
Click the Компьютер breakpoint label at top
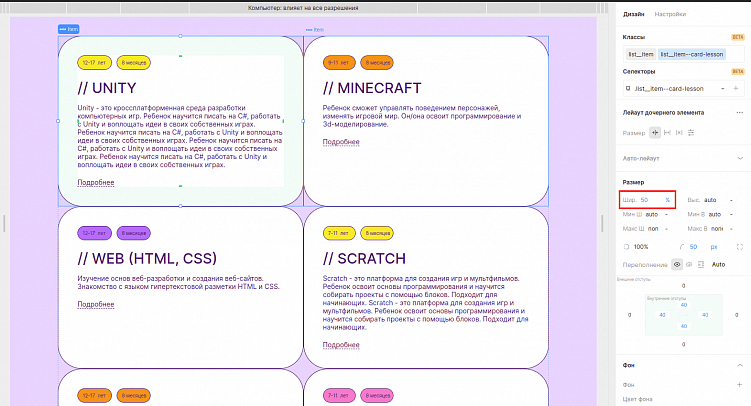click(x=303, y=8)
